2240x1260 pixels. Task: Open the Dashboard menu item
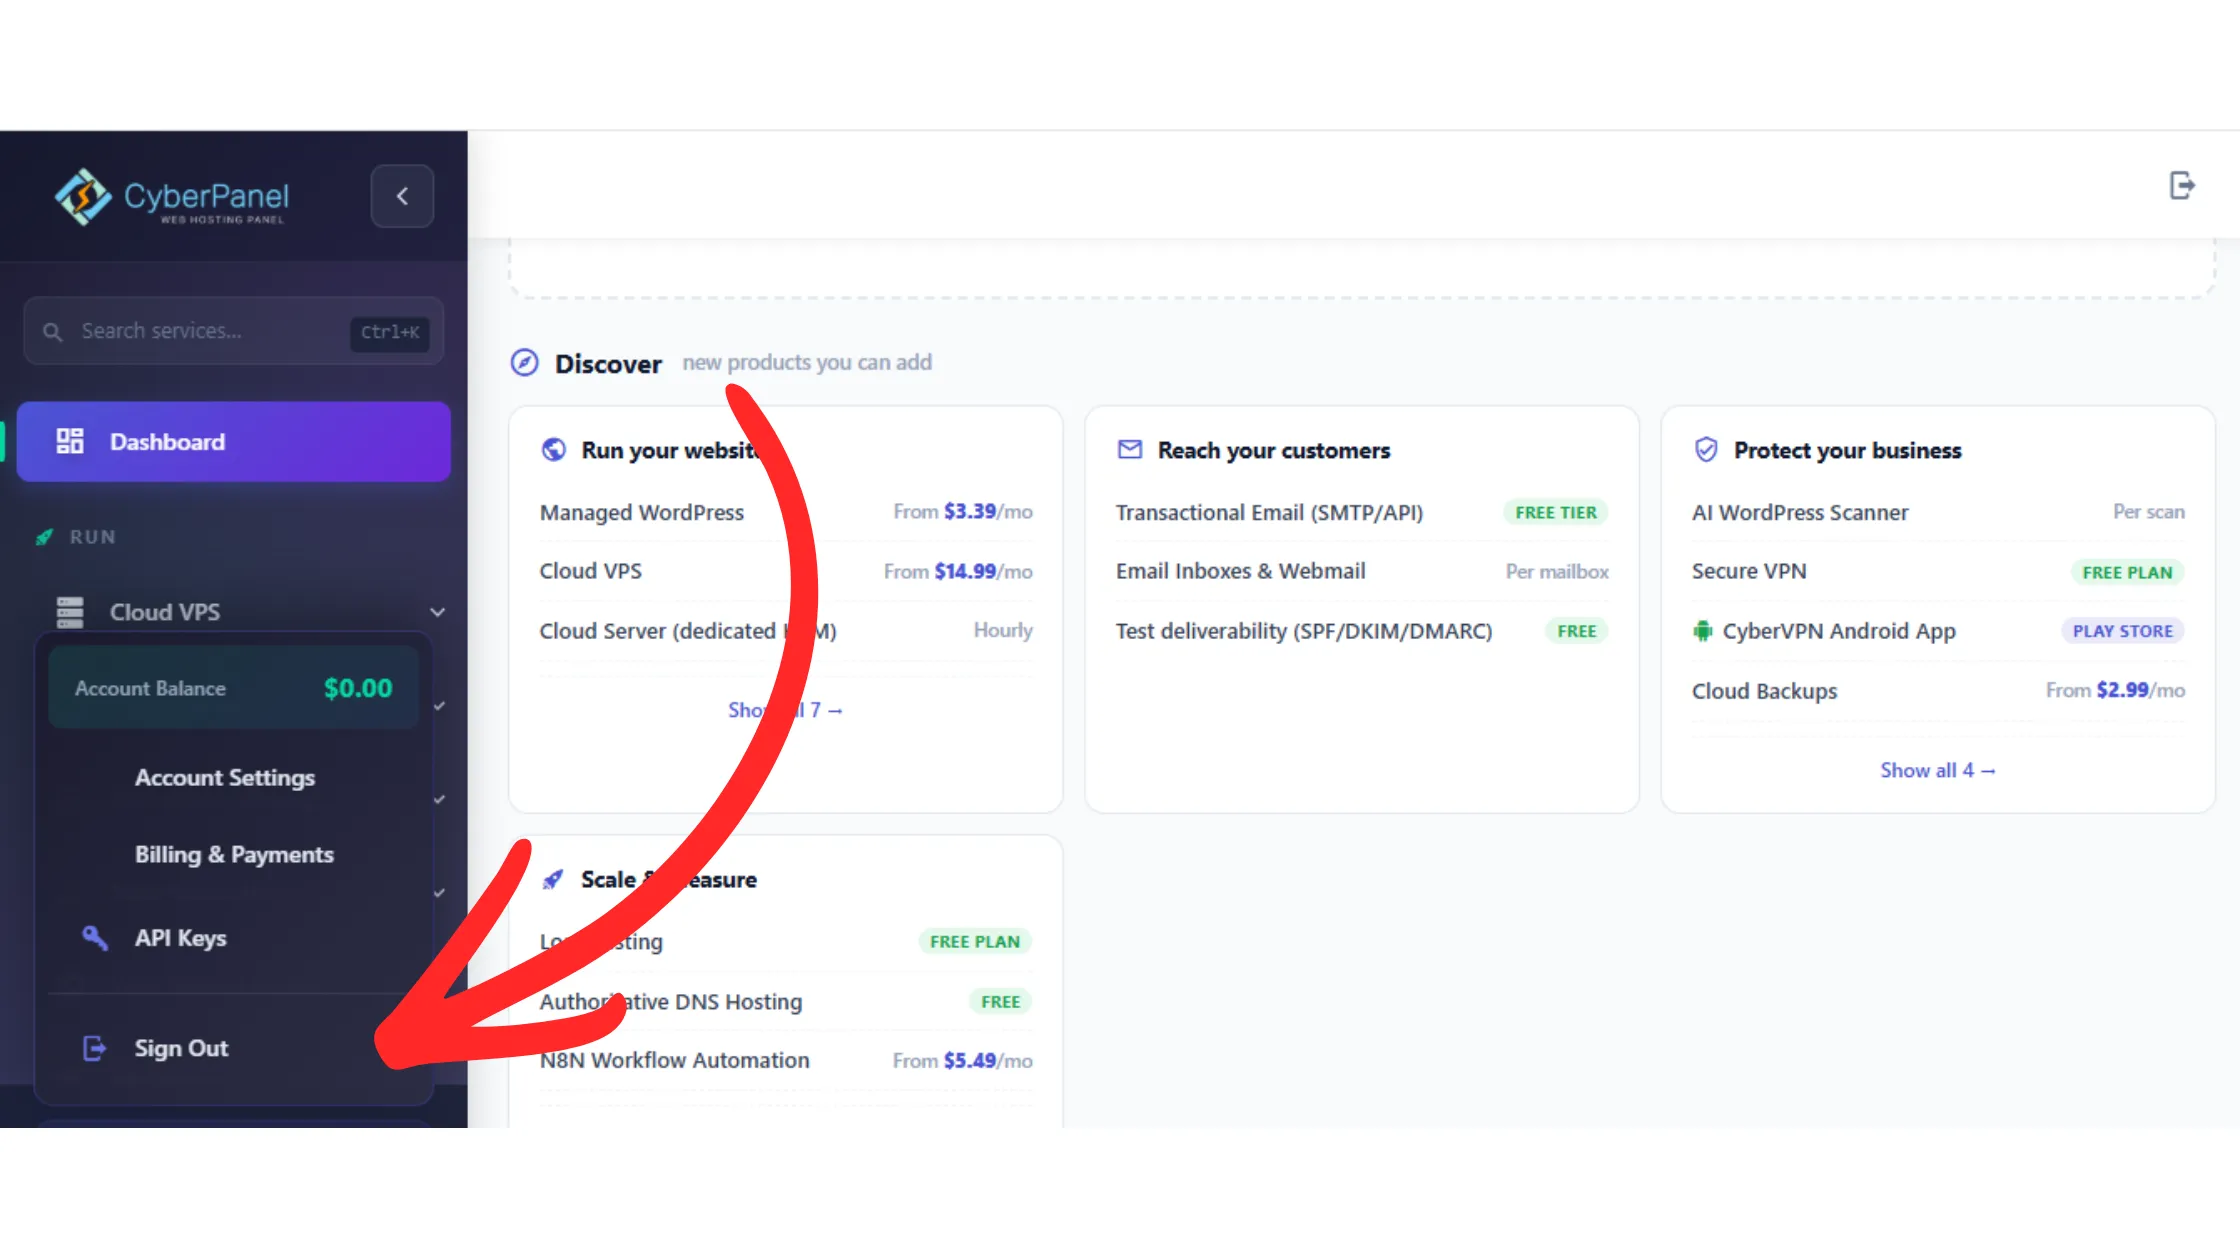233,441
